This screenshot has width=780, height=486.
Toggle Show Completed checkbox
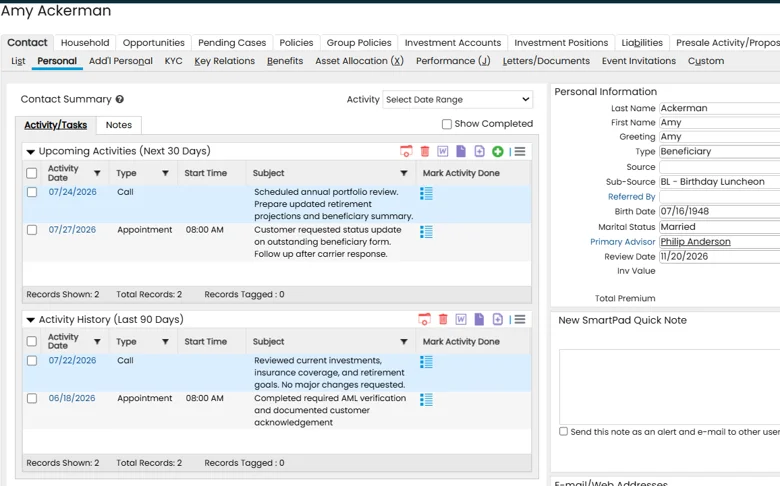pyautogui.click(x=447, y=124)
